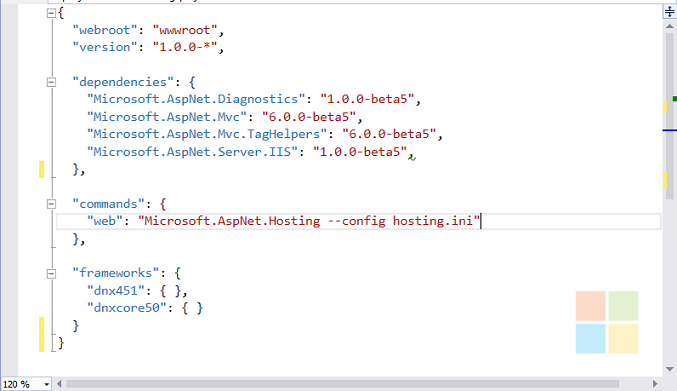Screen dimensions: 677x391
Task: Click the "1.0.0-*" version value
Action: click(185, 47)
